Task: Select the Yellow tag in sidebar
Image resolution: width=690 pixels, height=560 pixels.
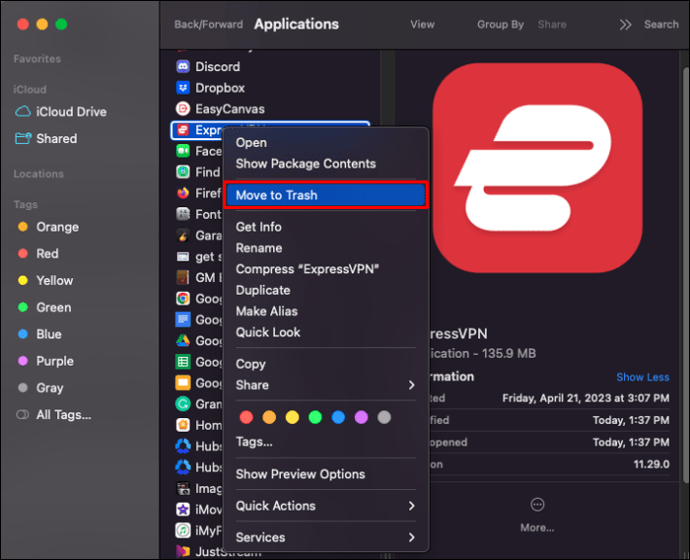Action: [x=45, y=281]
